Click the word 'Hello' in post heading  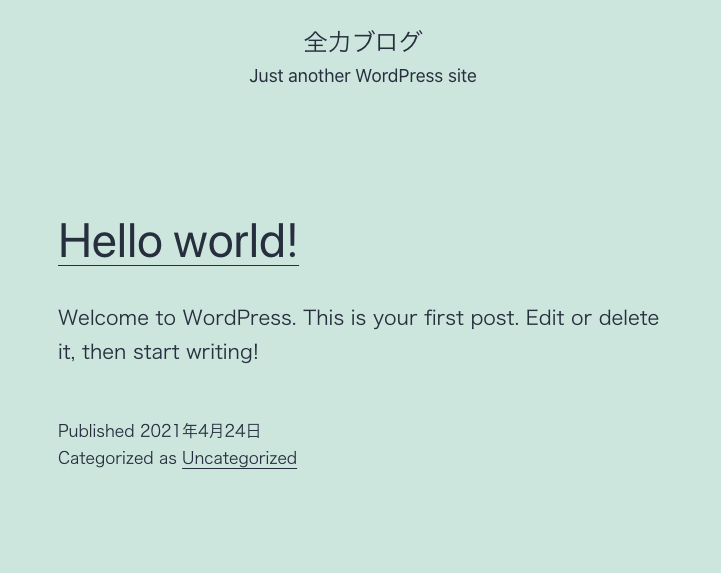tap(110, 241)
